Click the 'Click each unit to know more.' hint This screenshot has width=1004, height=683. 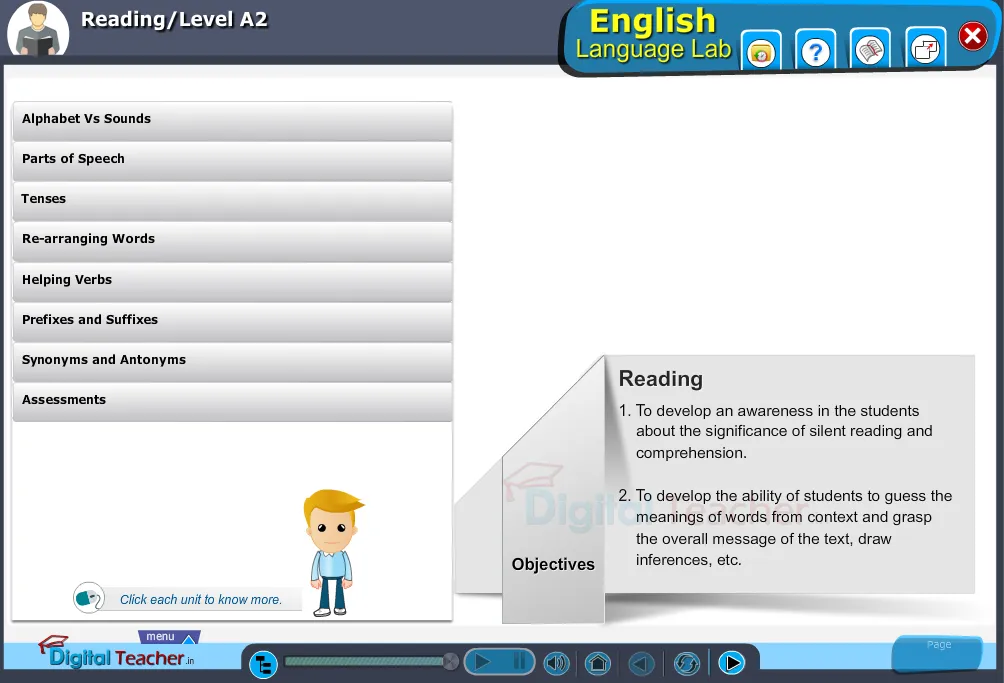(x=200, y=600)
